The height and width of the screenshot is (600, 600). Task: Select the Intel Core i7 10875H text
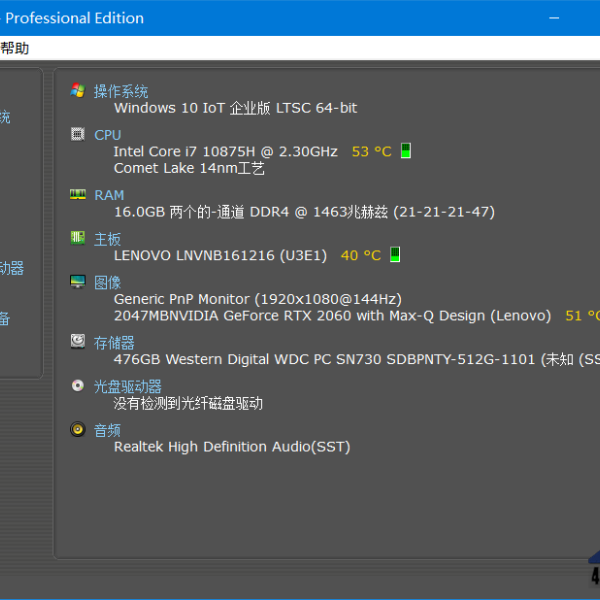pyautogui.click(x=226, y=152)
